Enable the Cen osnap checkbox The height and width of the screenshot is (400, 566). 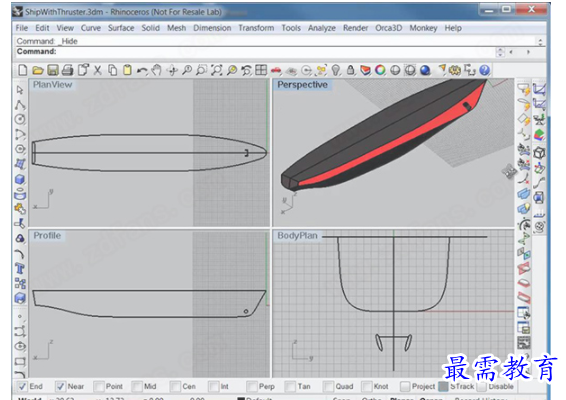click(175, 386)
